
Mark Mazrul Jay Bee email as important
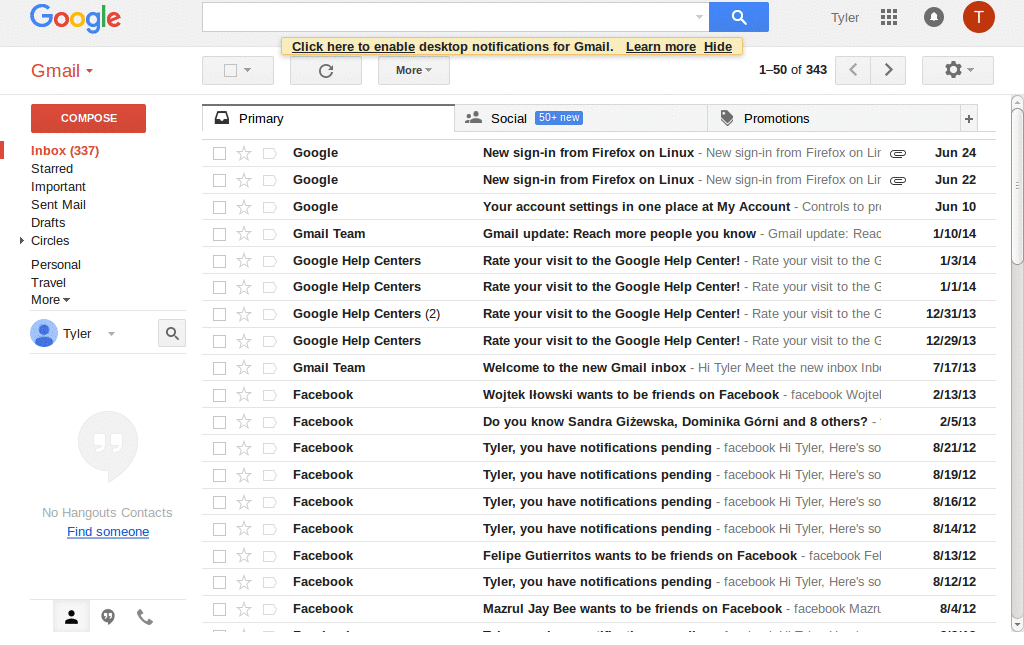click(269, 610)
